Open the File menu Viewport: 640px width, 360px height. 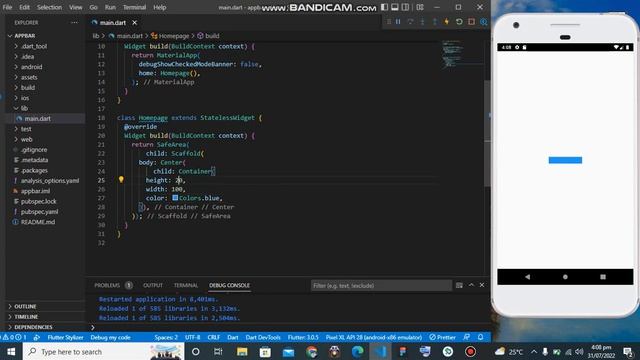(x=7, y=7)
